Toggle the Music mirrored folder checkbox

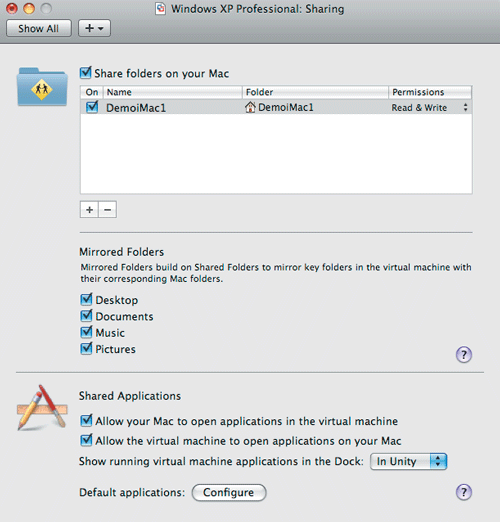coord(86,332)
